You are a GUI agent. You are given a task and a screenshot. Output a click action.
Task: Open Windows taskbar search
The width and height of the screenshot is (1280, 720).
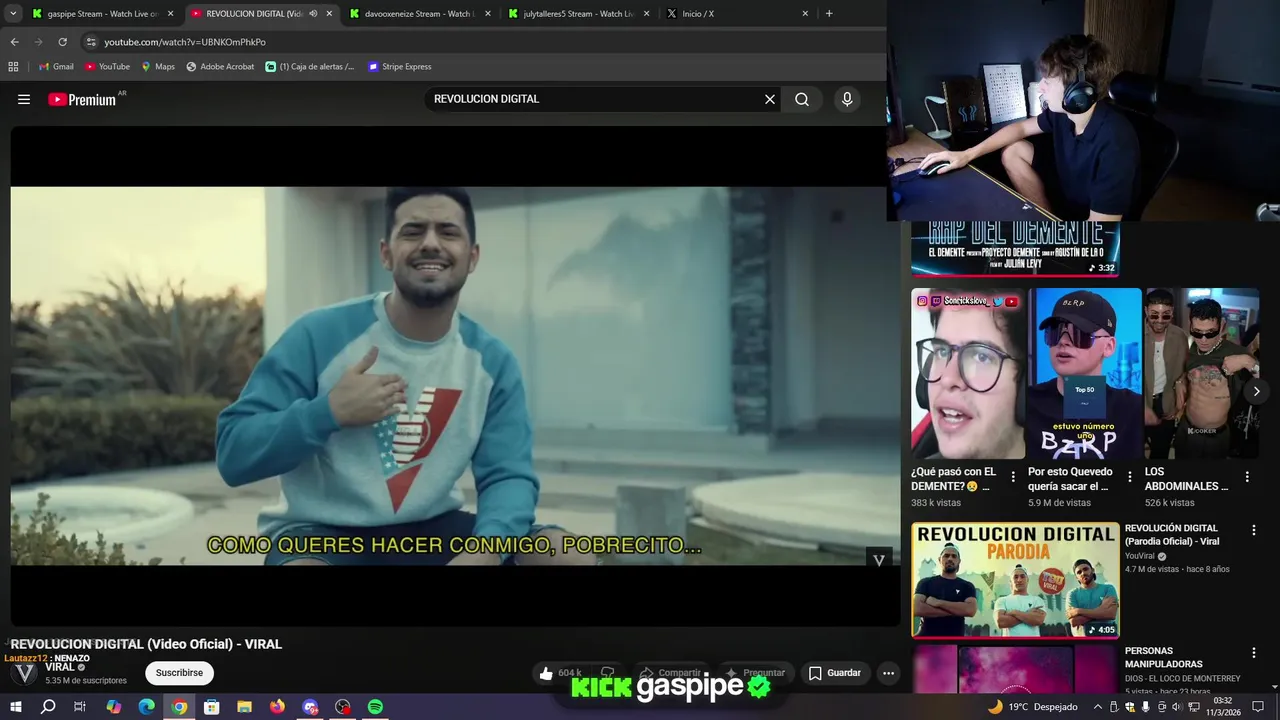coord(48,707)
